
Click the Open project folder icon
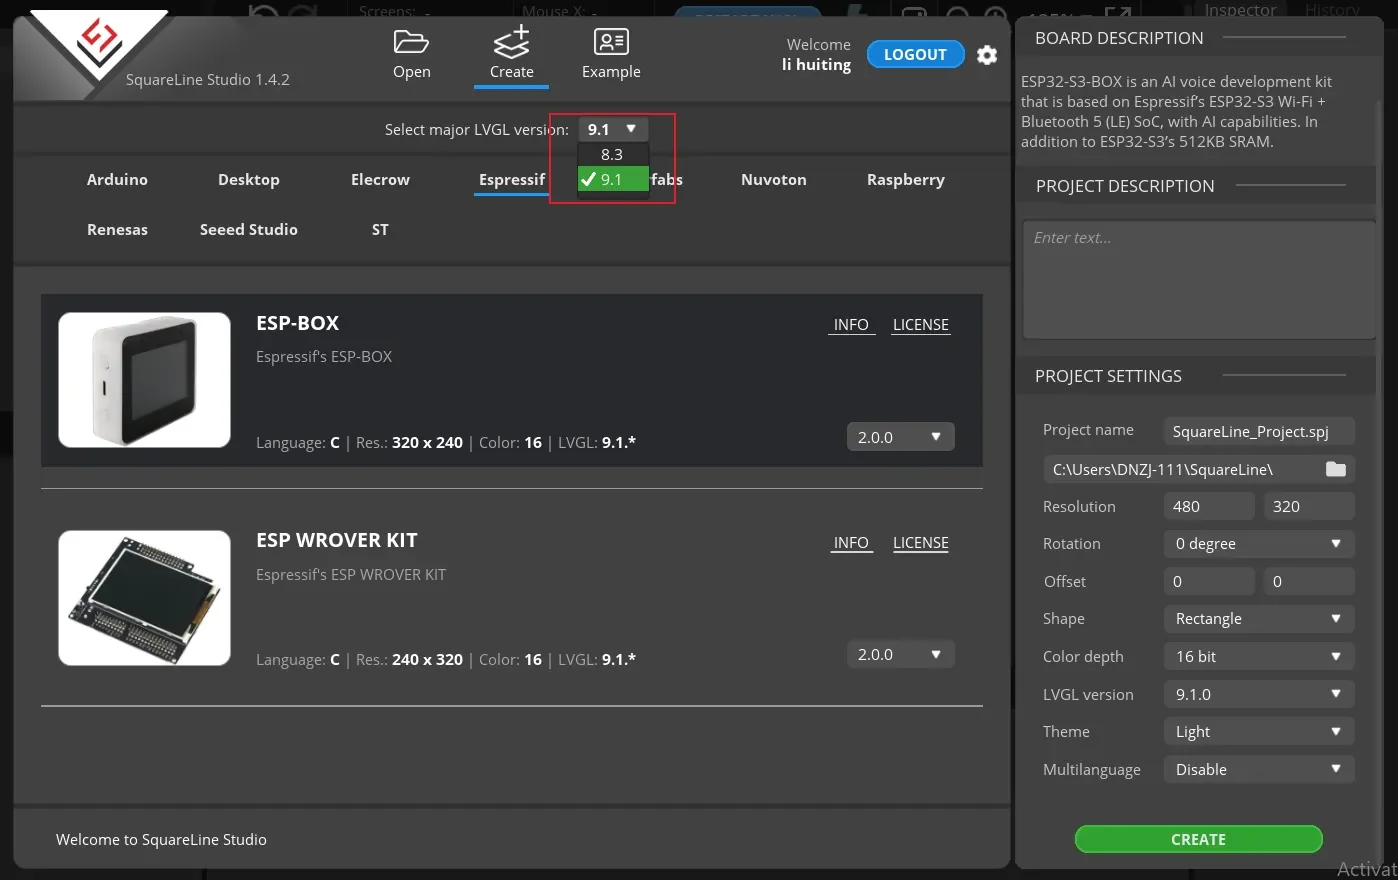pos(411,43)
